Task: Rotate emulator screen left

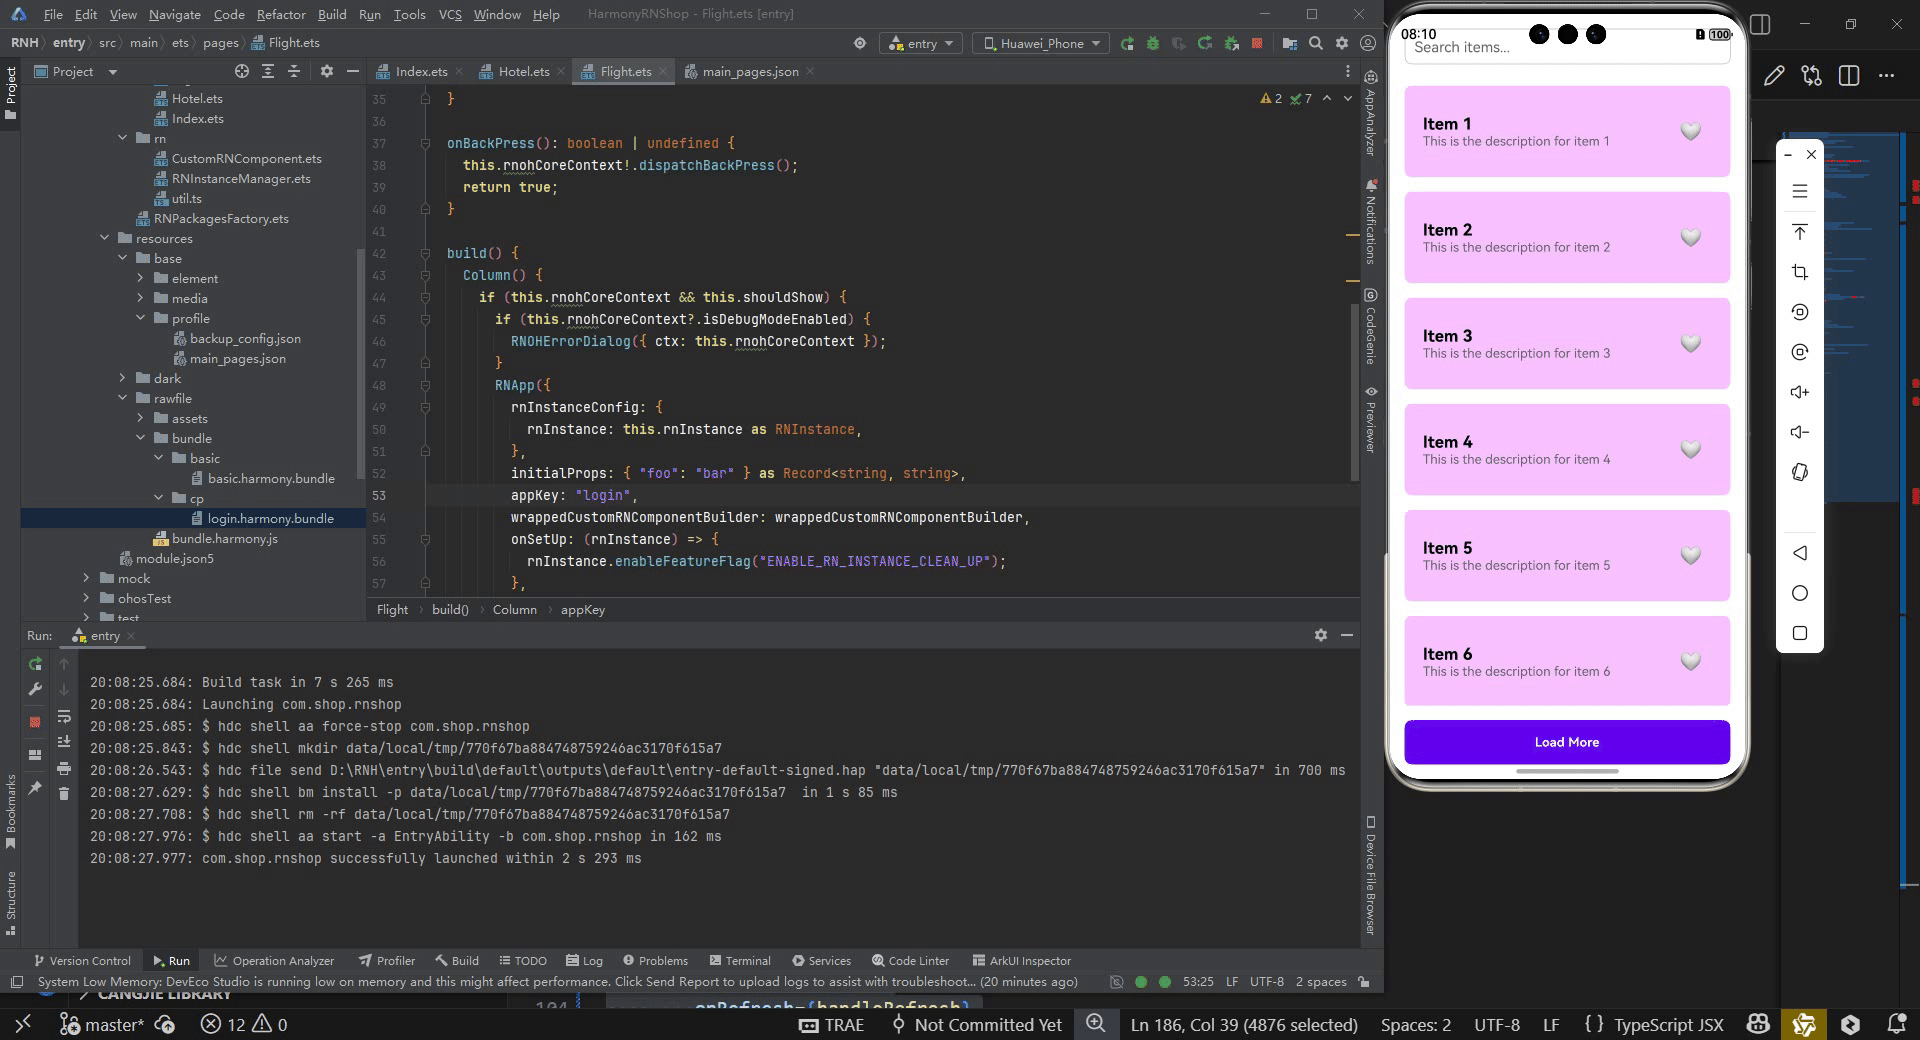Action: [1800, 312]
